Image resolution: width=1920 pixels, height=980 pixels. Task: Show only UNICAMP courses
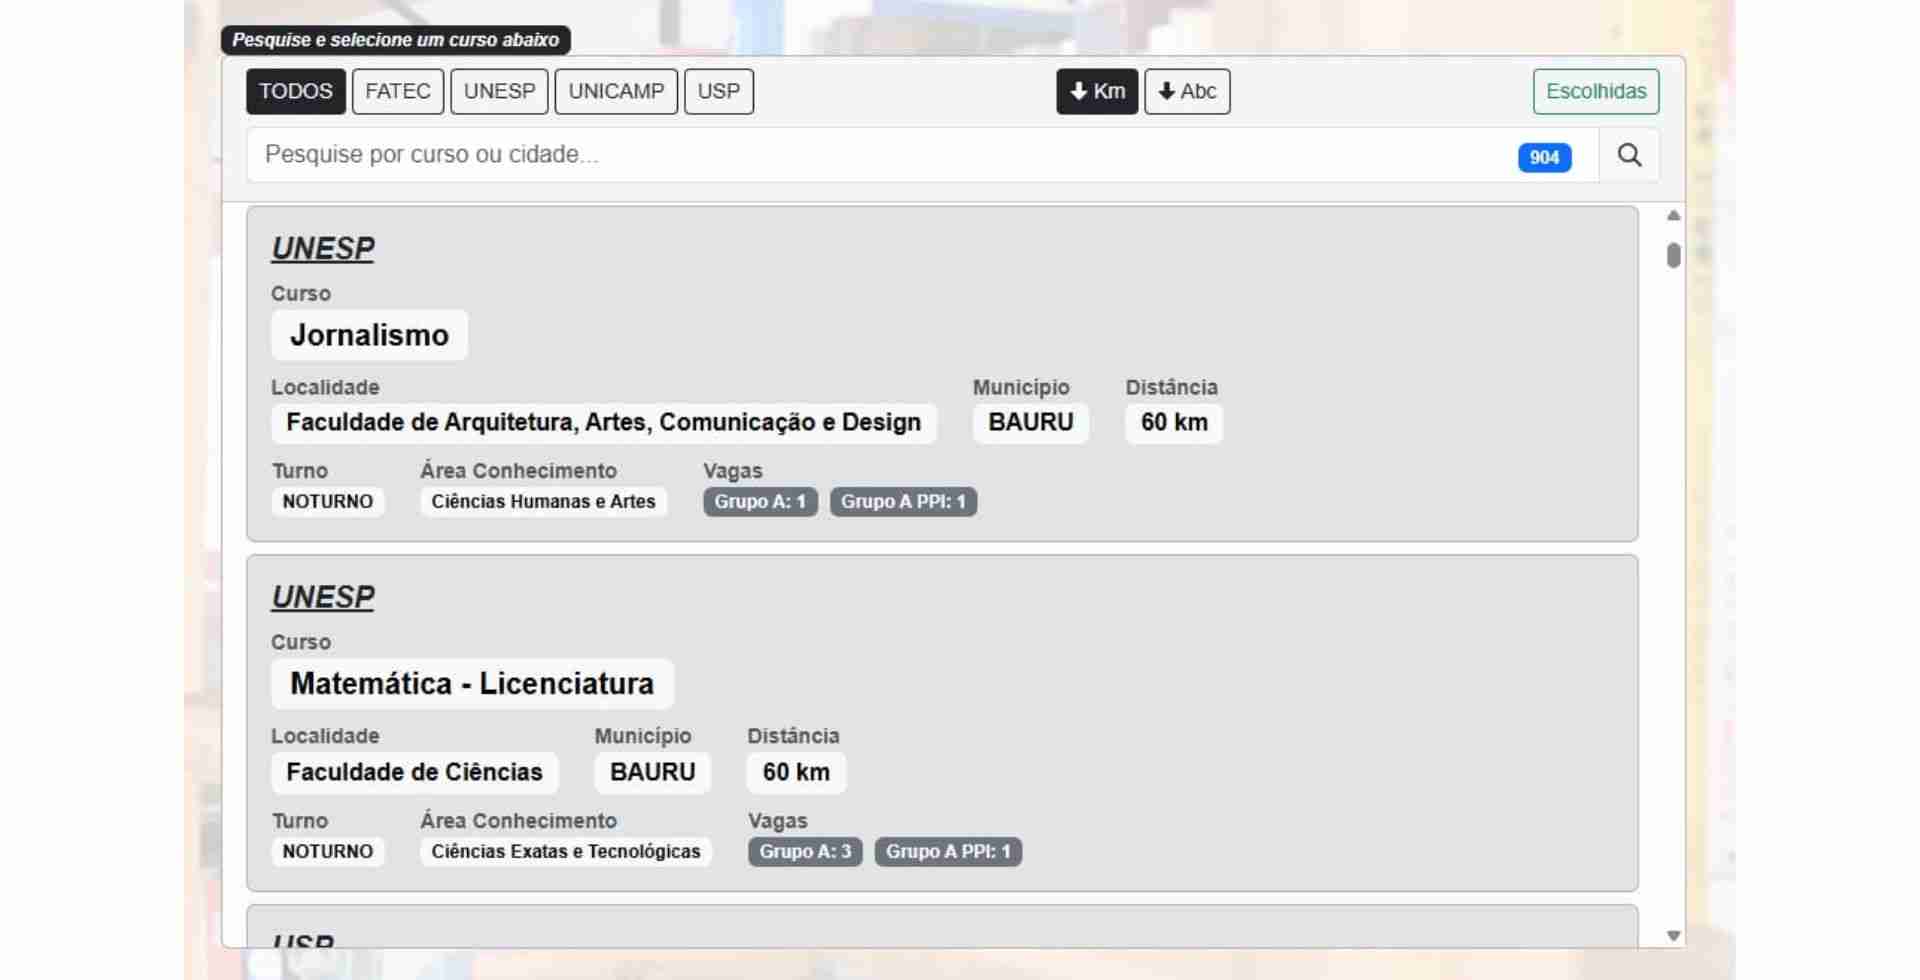tap(616, 91)
